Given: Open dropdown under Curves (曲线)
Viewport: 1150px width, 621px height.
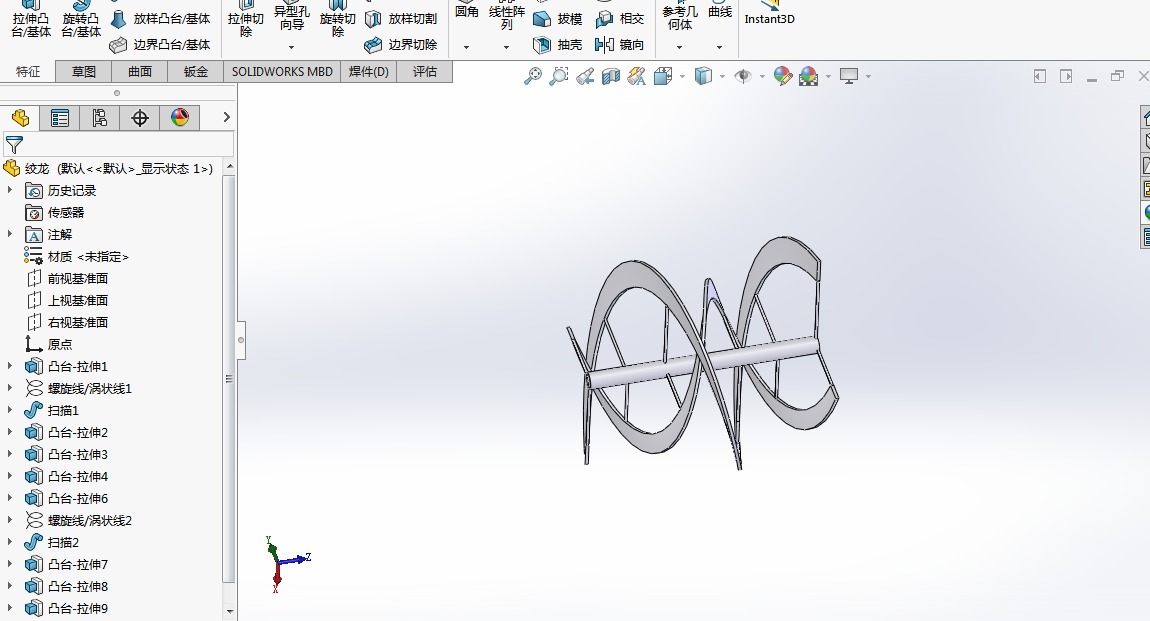Looking at the screenshot, I should [x=719, y=48].
